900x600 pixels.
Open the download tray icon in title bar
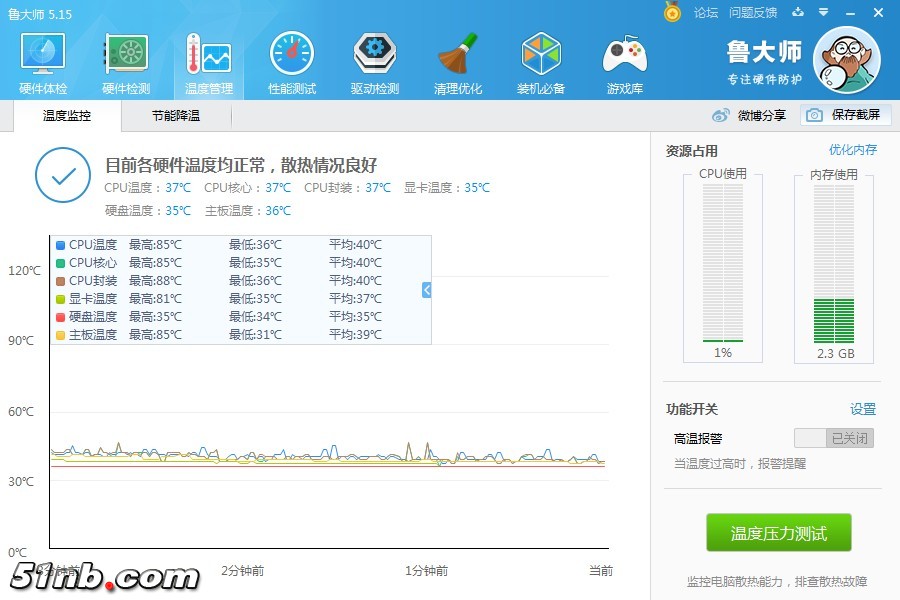coord(798,13)
